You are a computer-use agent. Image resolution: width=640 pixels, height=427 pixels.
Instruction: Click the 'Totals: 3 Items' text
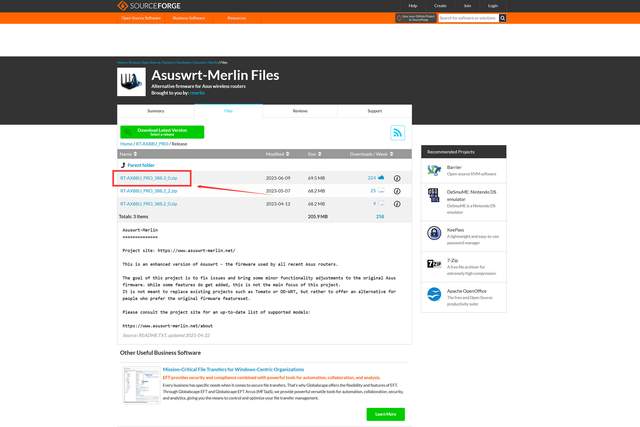tap(133, 217)
